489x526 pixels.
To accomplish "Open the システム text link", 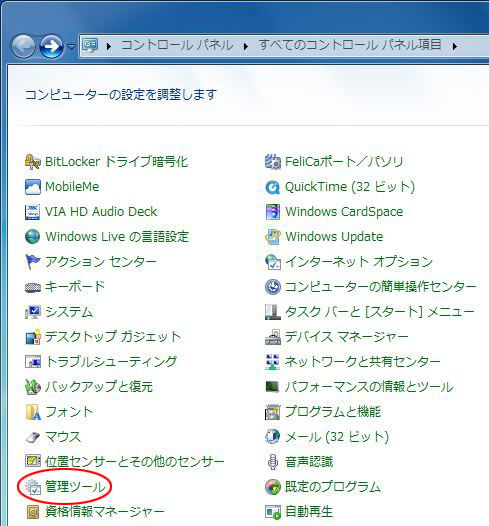I will (69, 312).
